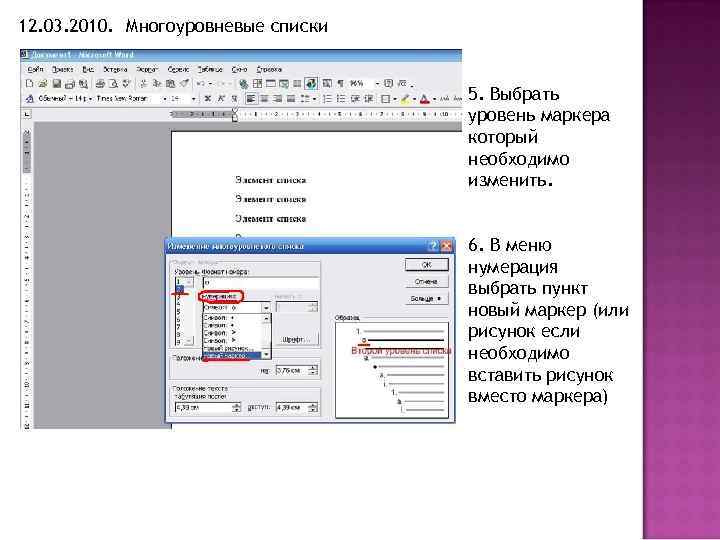Open the Файл menu
Viewport: 720px width, 540px height.
click(35, 70)
